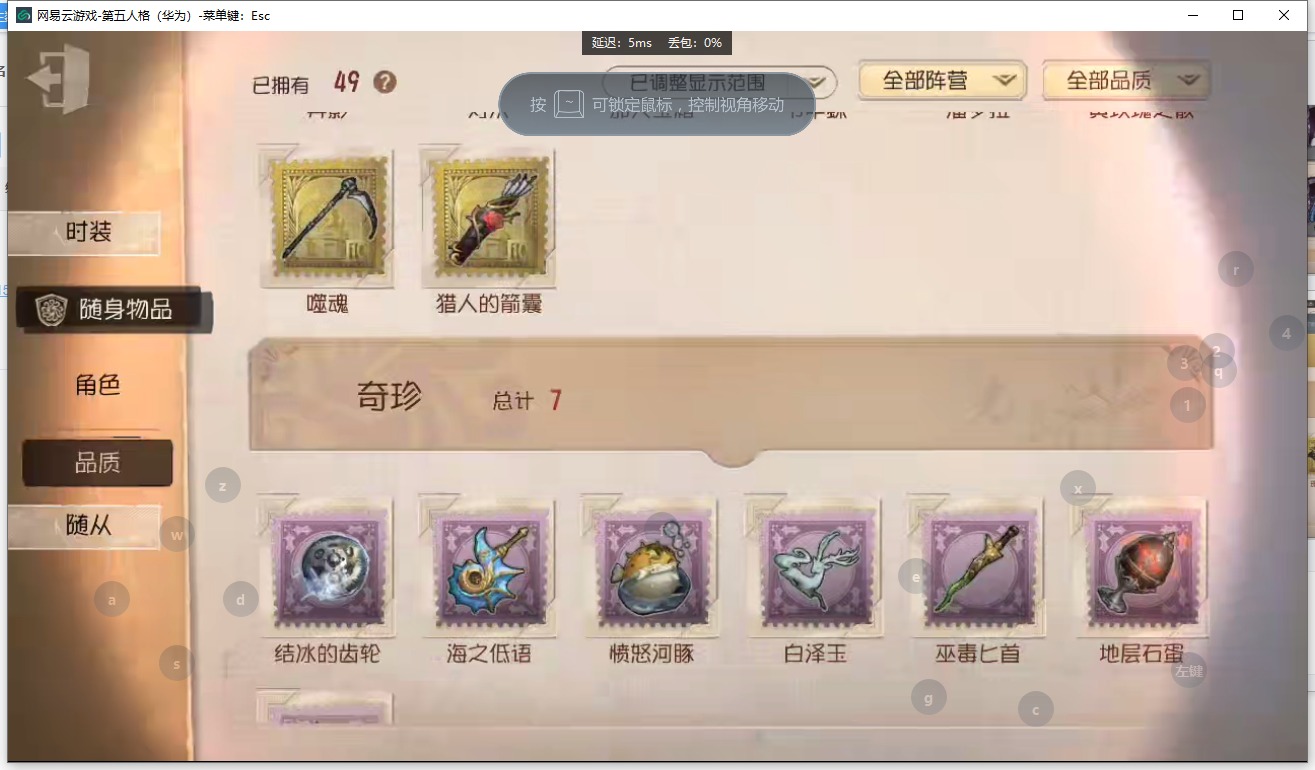Sort by 角色 option
This screenshot has height=770, width=1315.
(x=98, y=385)
